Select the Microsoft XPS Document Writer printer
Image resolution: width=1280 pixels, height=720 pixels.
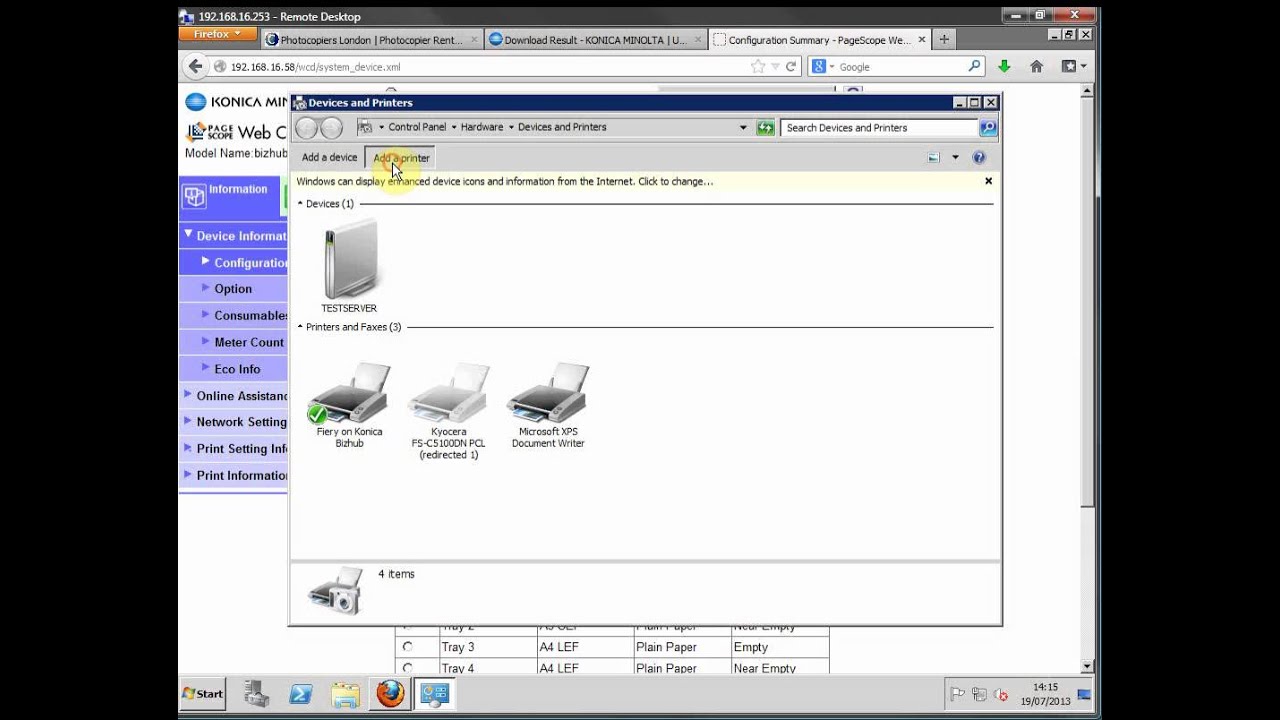click(x=548, y=406)
